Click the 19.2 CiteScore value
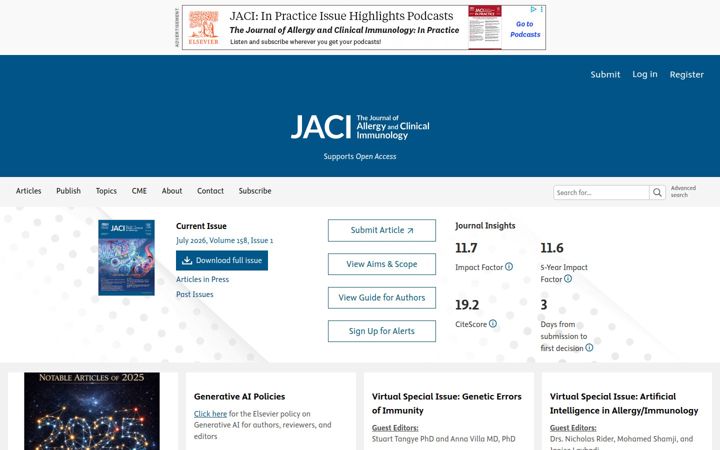 coord(467,305)
